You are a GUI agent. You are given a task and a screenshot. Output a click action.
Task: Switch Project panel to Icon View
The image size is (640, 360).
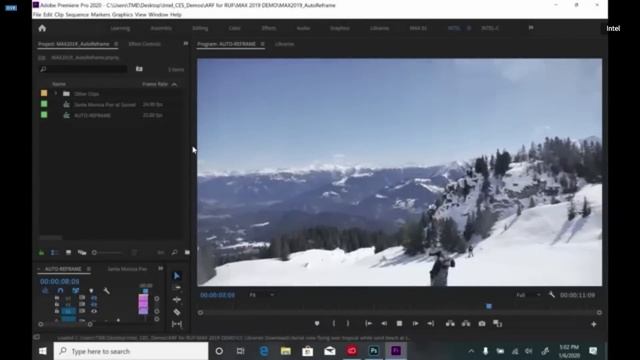tap(68, 253)
